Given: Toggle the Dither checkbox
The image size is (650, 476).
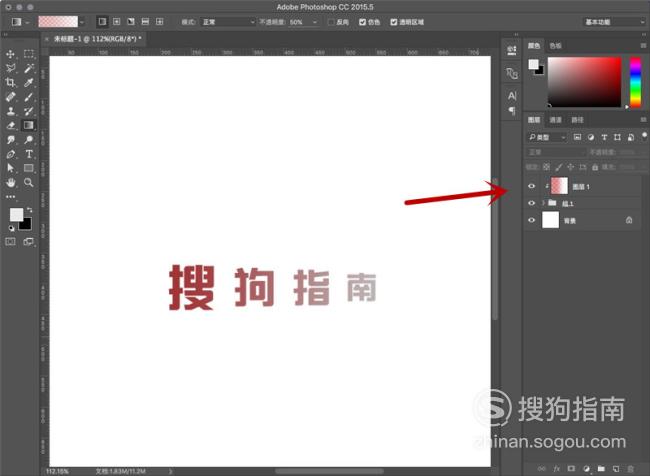Looking at the screenshot, I should pyautogui.click(x=362, y=22).
